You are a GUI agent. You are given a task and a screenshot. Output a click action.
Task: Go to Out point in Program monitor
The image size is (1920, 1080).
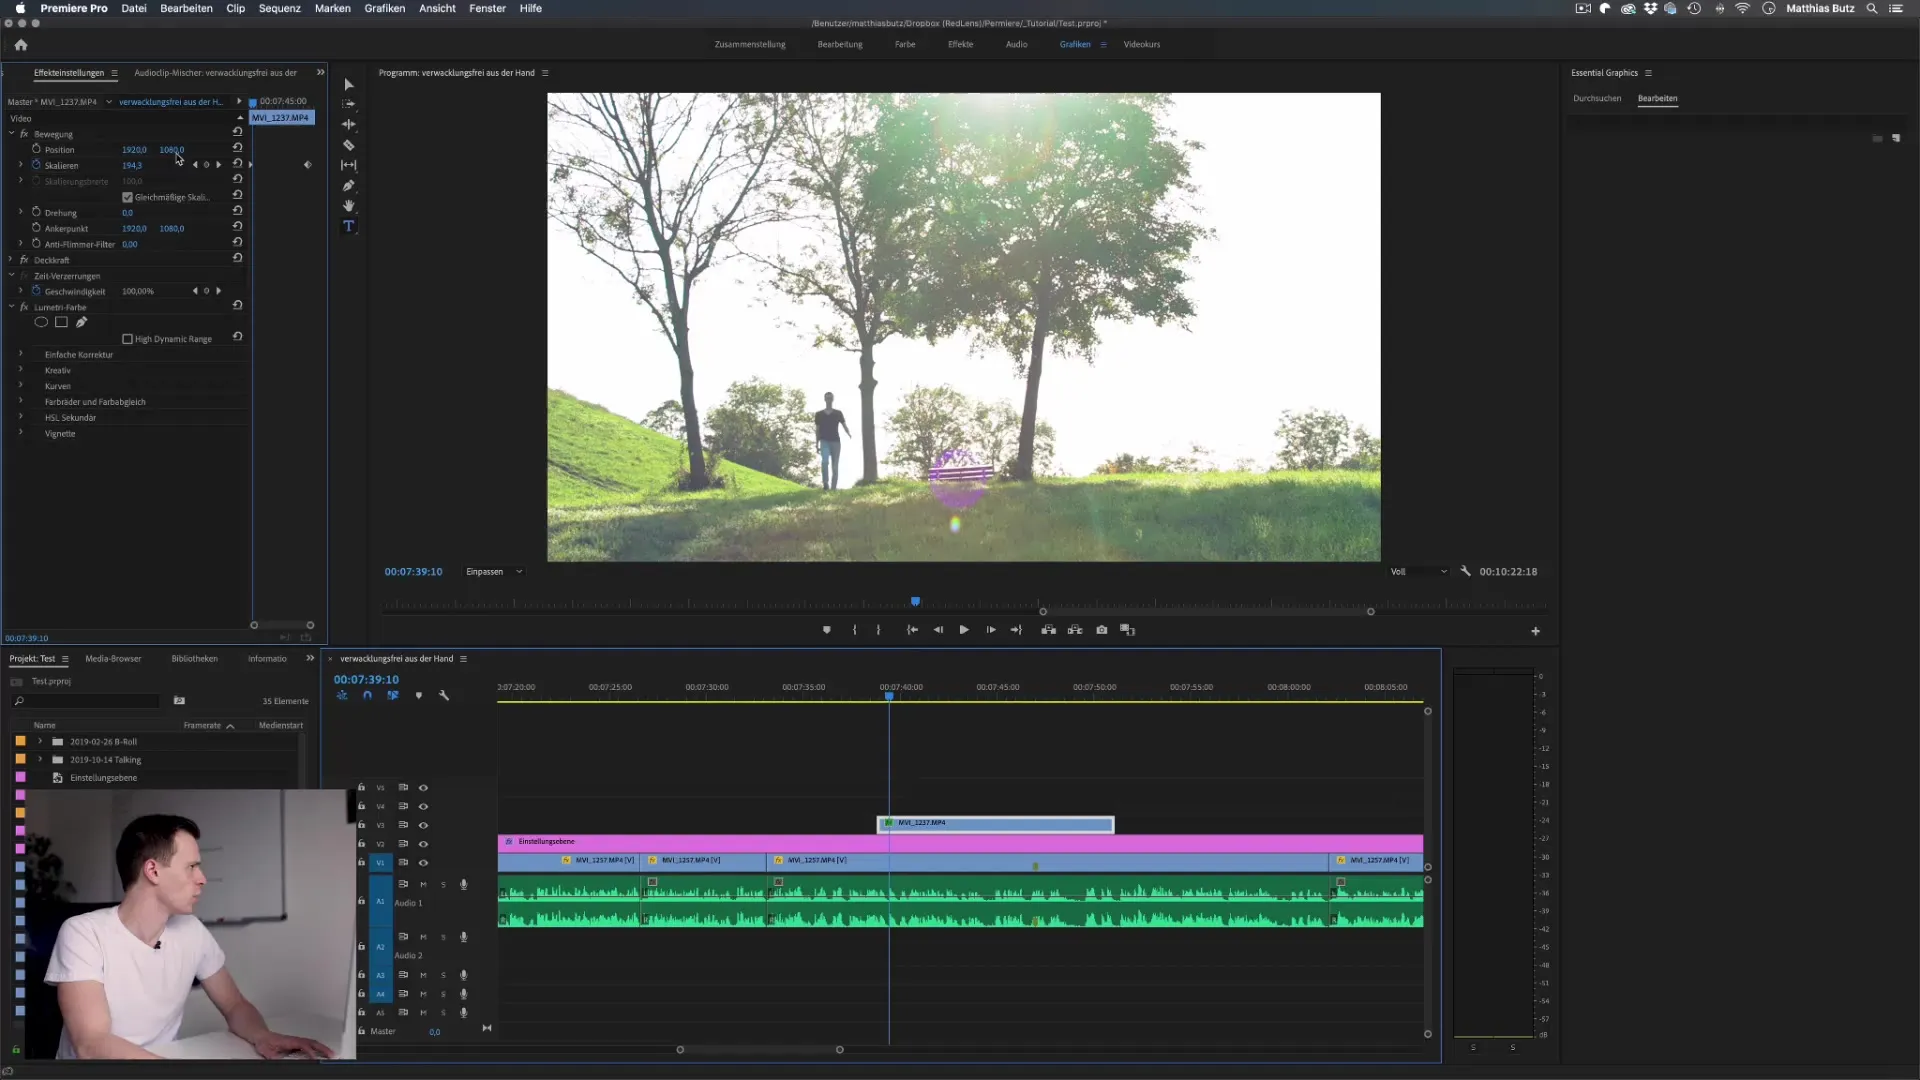(x=1016, y=630)
